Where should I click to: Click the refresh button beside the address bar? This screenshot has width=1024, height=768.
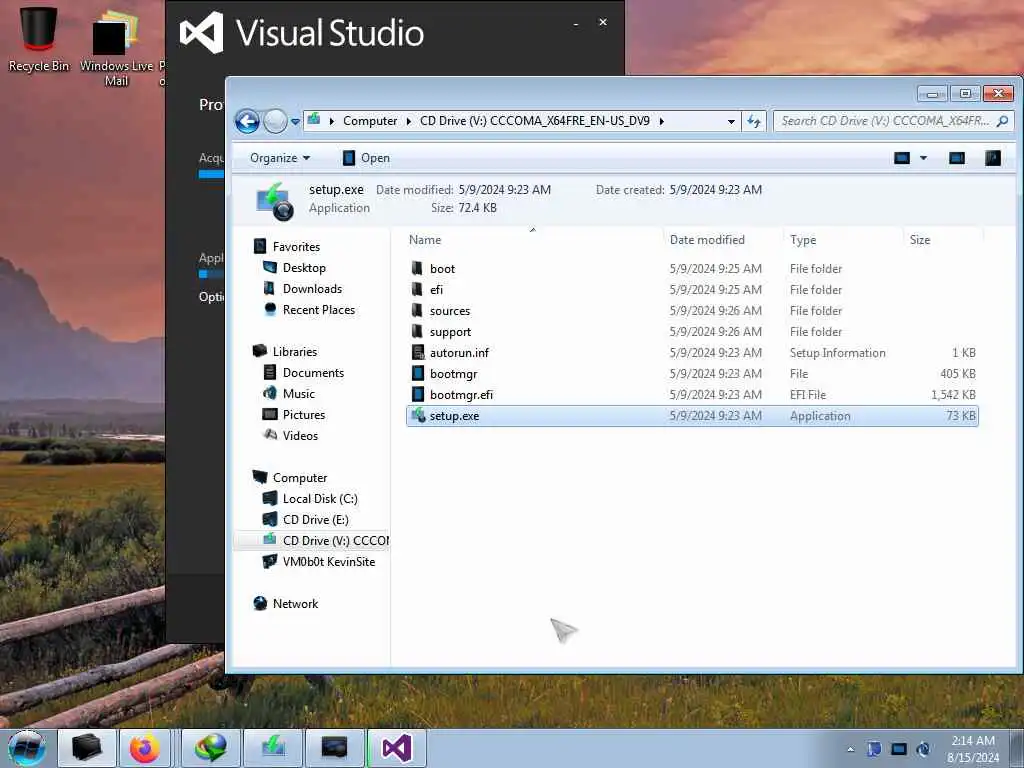pos(754,121)
